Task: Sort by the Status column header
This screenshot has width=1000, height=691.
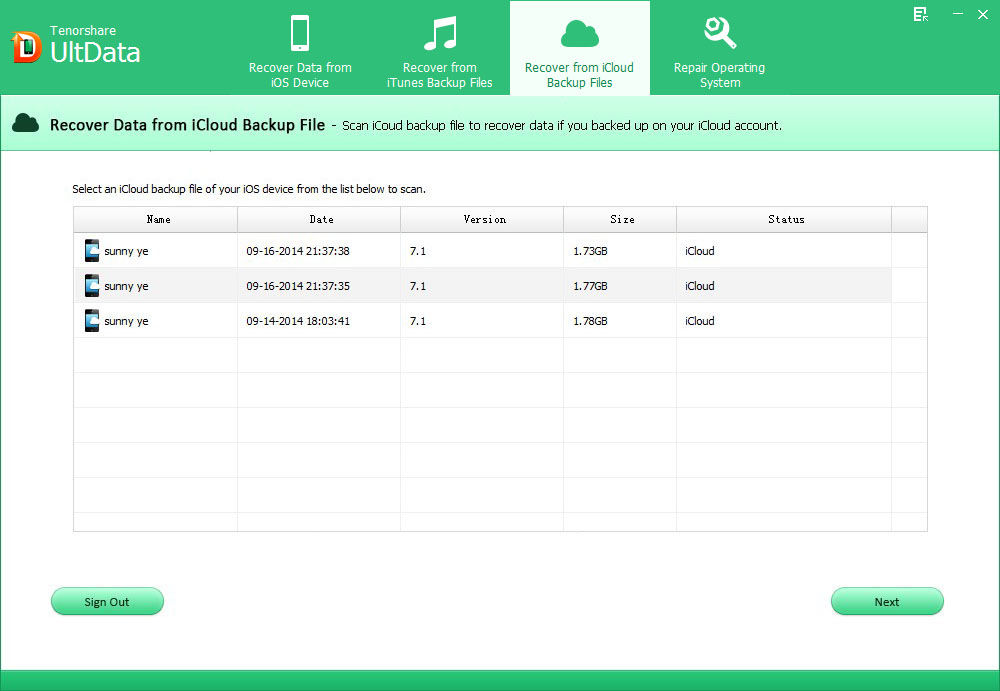Action: point(784,219)
